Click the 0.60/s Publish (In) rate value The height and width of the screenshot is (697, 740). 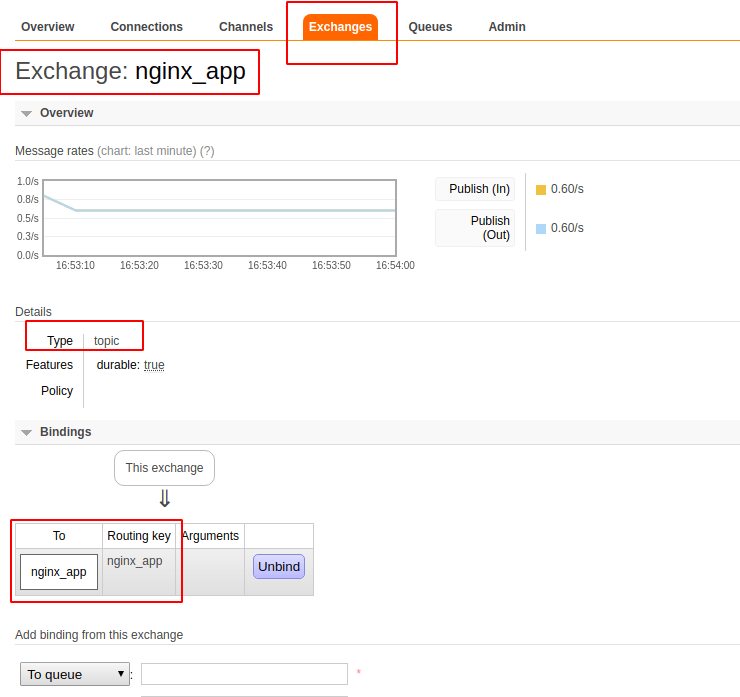tap(567, 189)
